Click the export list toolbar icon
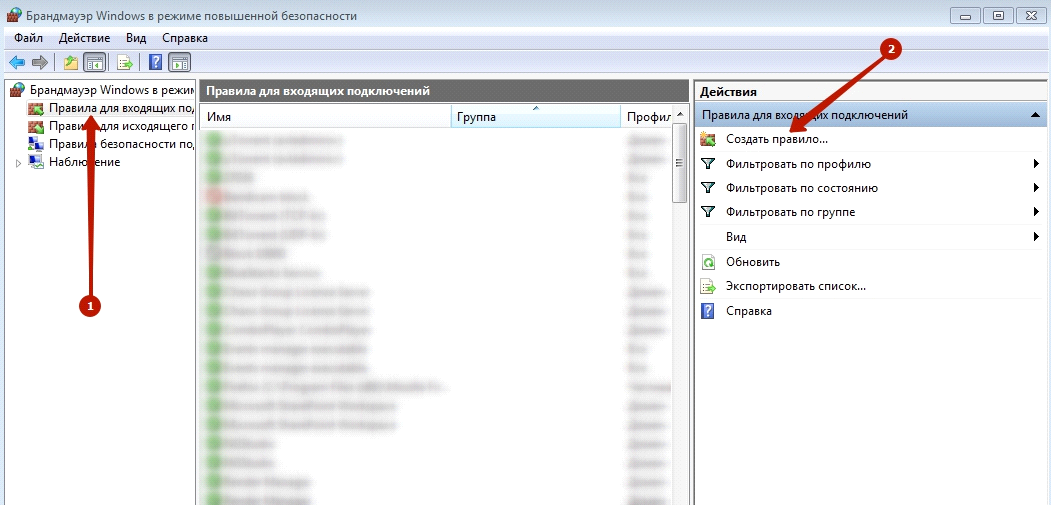 pyautogui.click(x=125, y=63)
